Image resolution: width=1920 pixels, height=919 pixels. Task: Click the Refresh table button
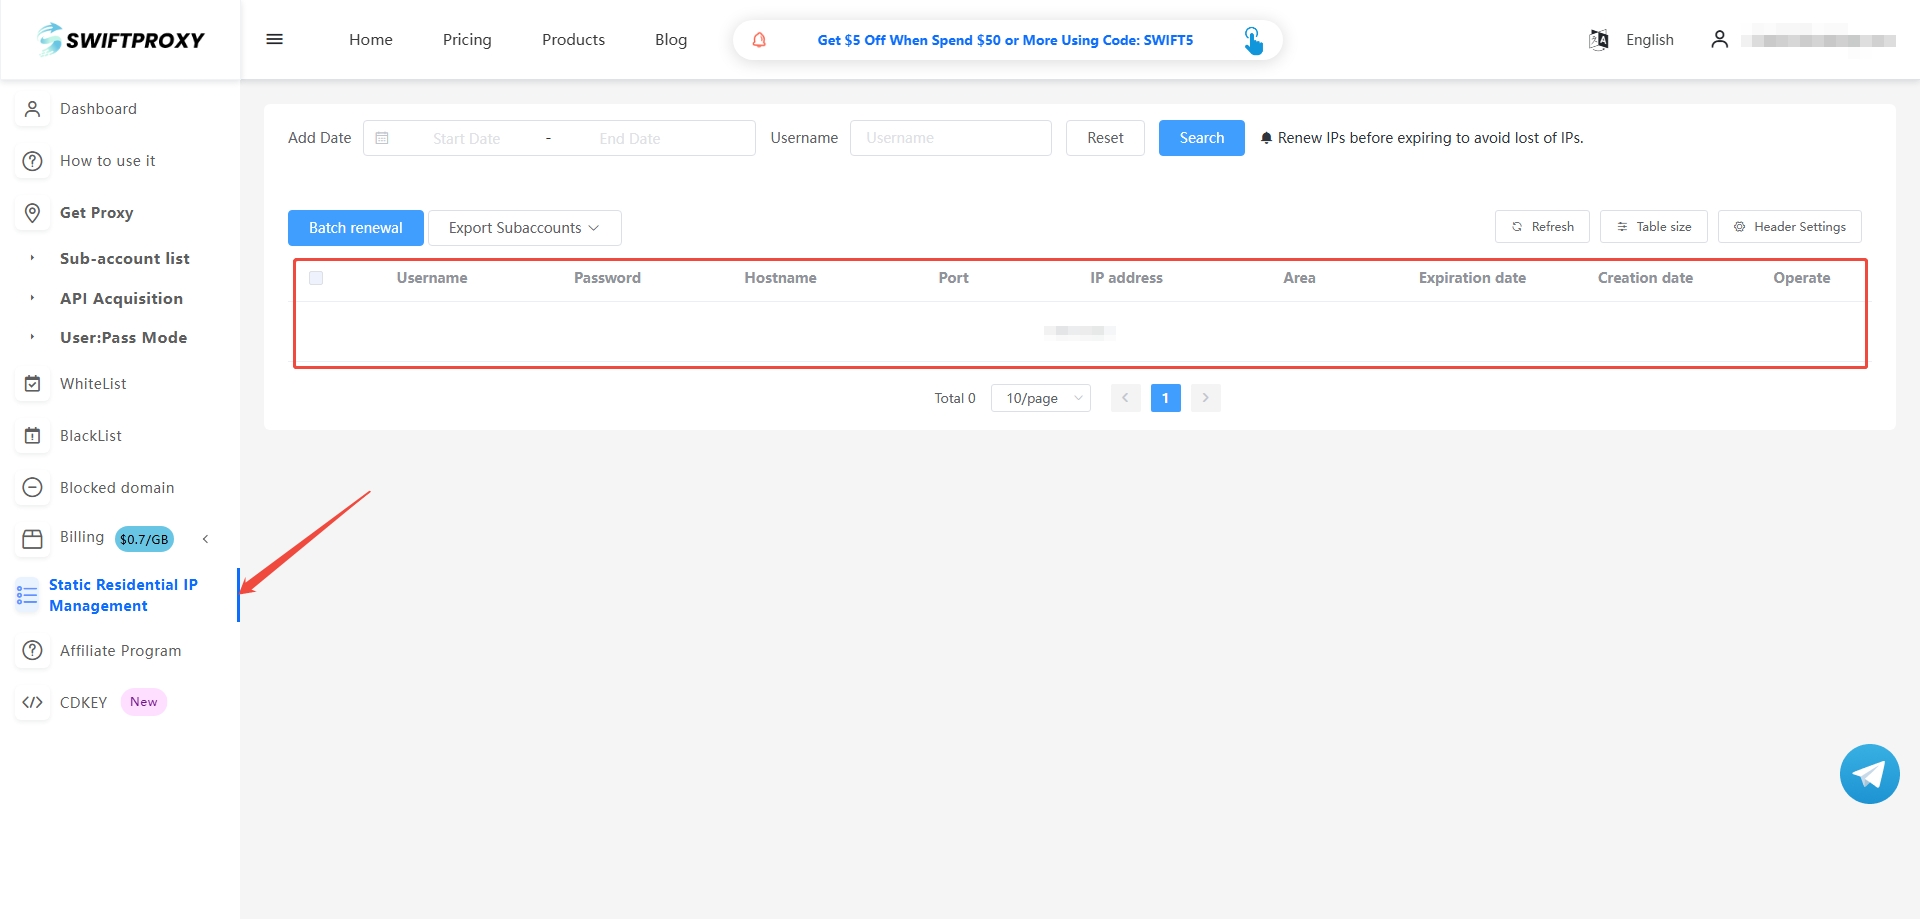coord(1541,227)
